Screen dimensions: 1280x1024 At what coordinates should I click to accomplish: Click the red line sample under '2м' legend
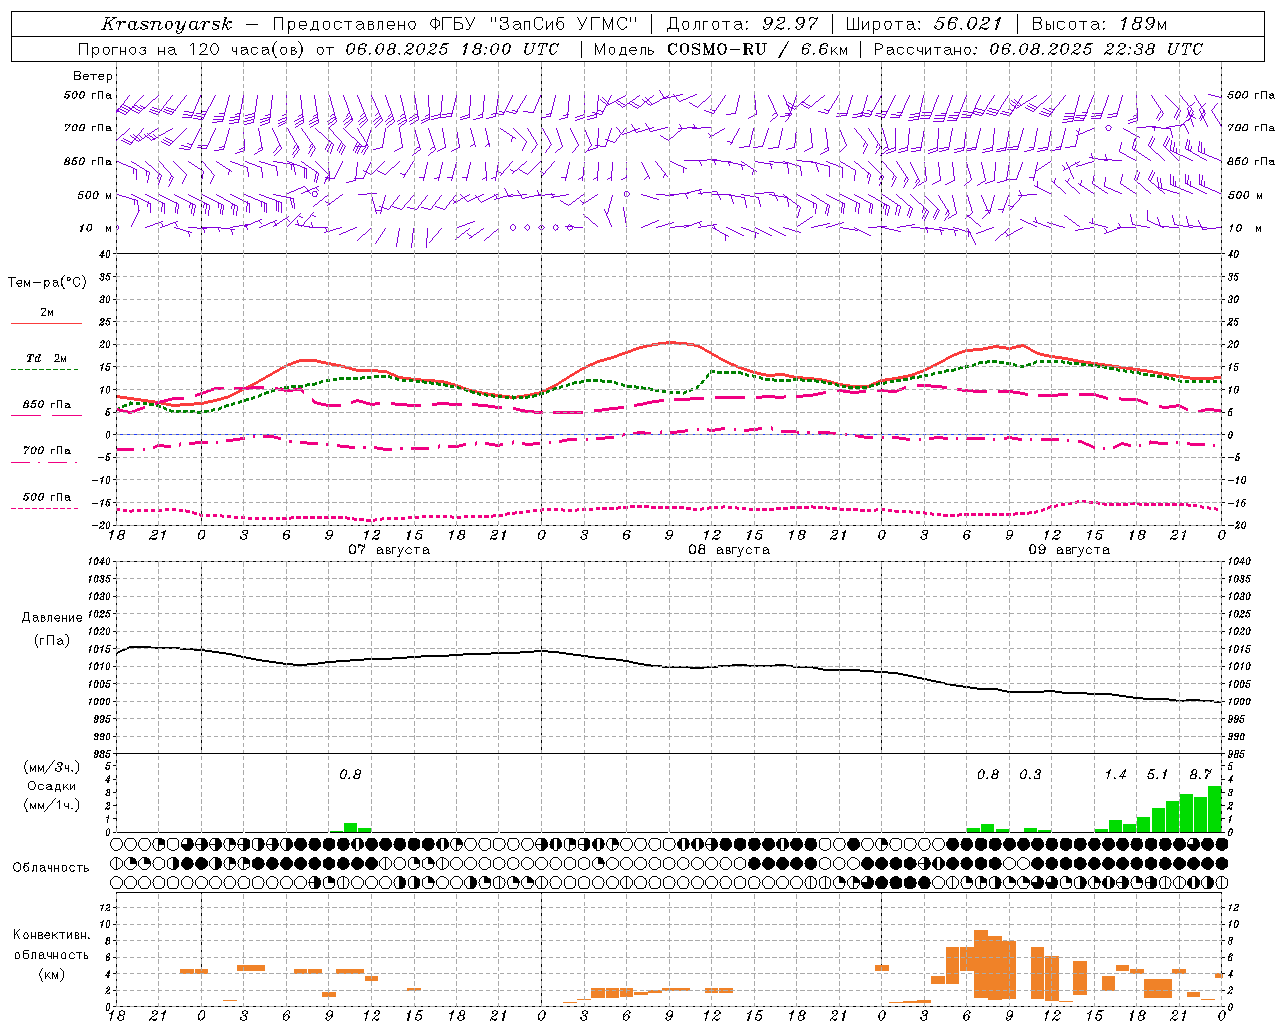(46, 323)
